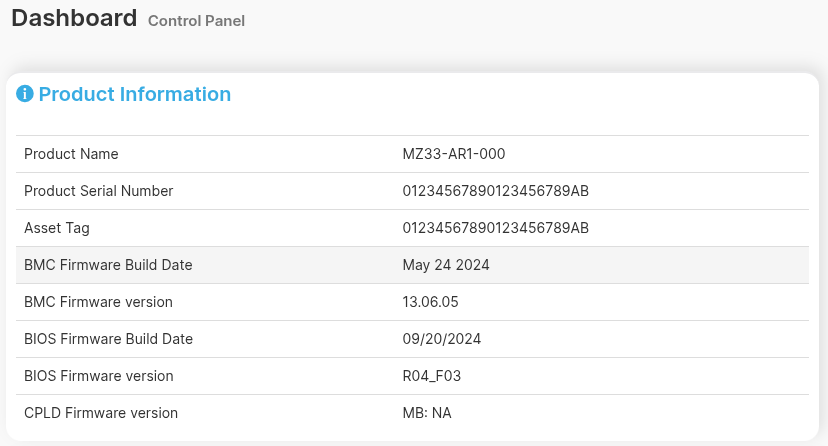Click the info icon beside Product Information

25,94
